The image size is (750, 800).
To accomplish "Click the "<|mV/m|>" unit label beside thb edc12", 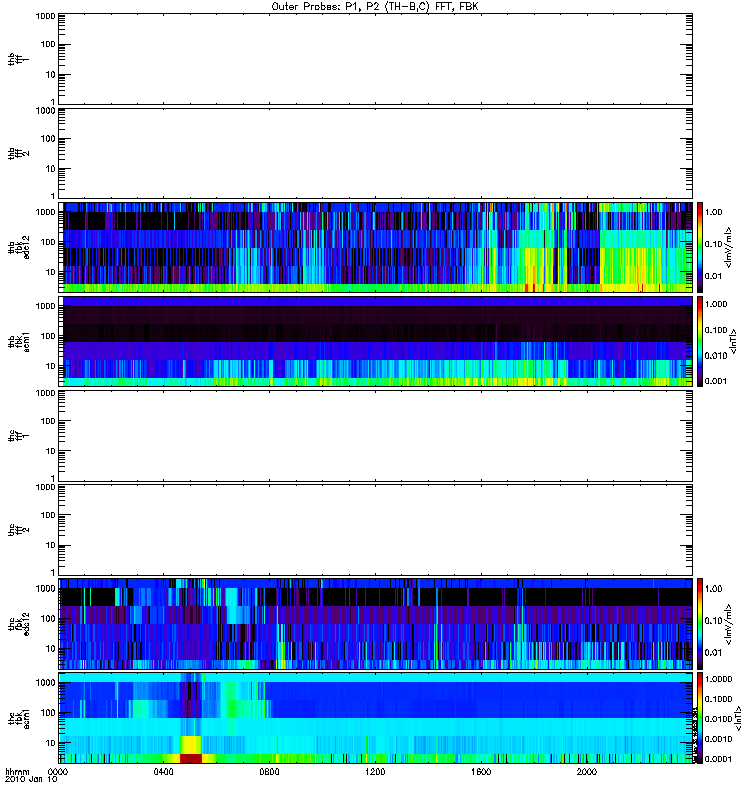I will click(729, 247).
